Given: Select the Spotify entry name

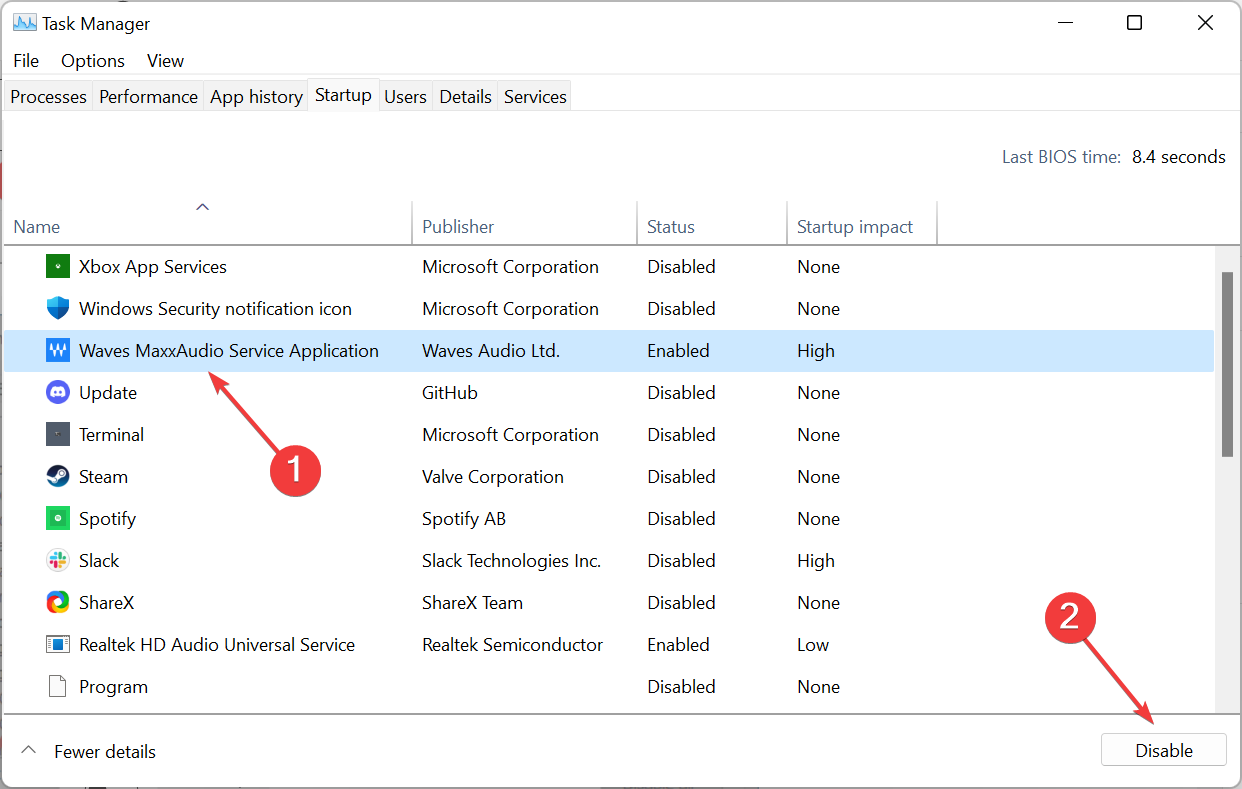Looking at the screenshot, I should (107, 519).
